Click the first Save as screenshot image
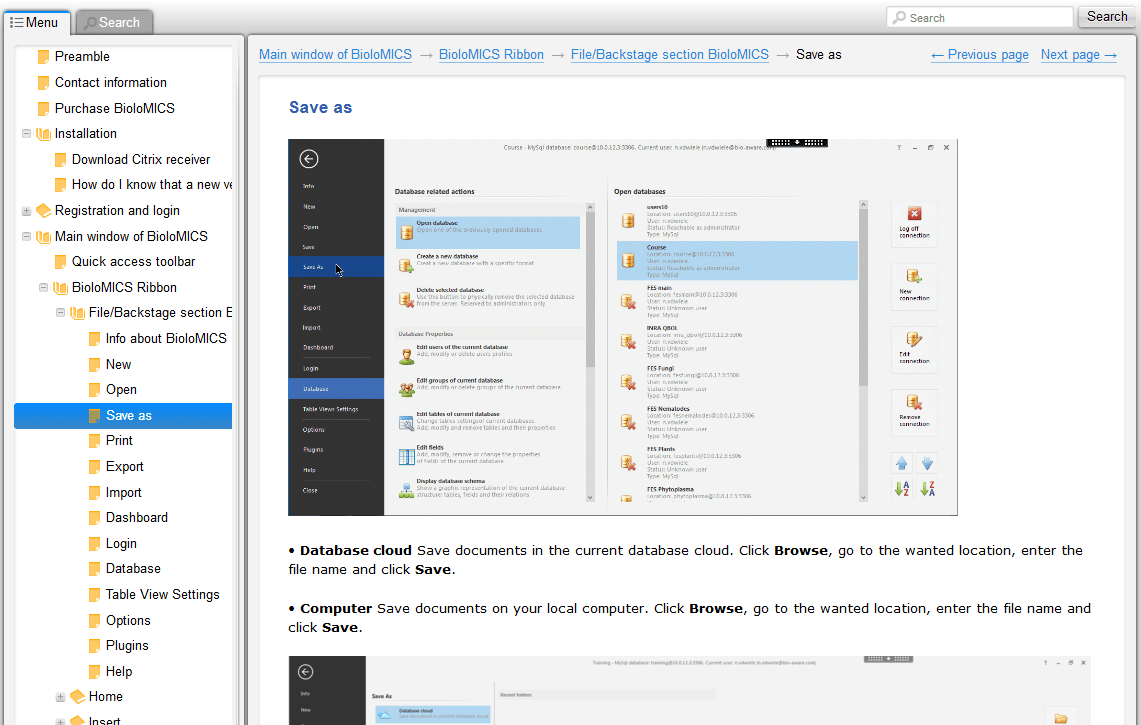The image size is (1141, 725). point(623,328)
